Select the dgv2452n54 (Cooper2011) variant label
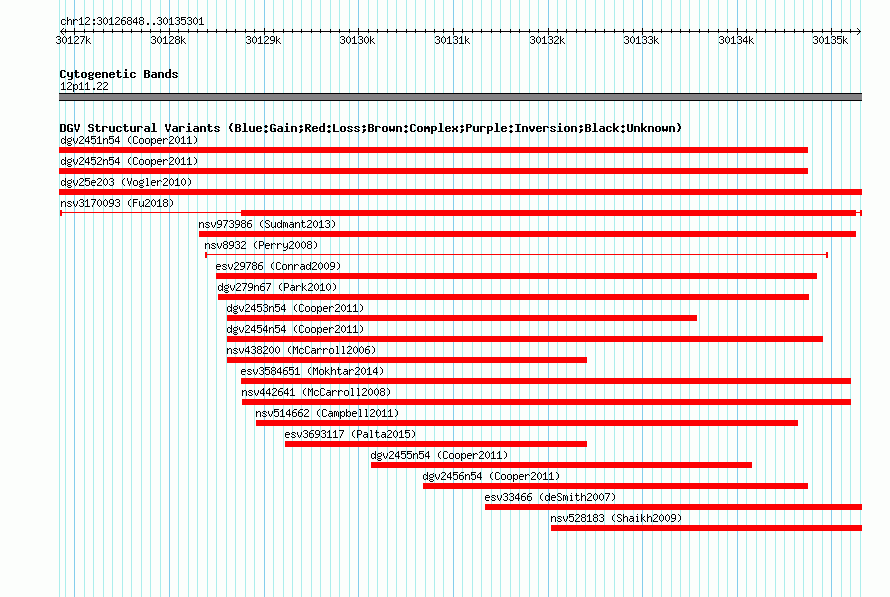 point(129,161)
